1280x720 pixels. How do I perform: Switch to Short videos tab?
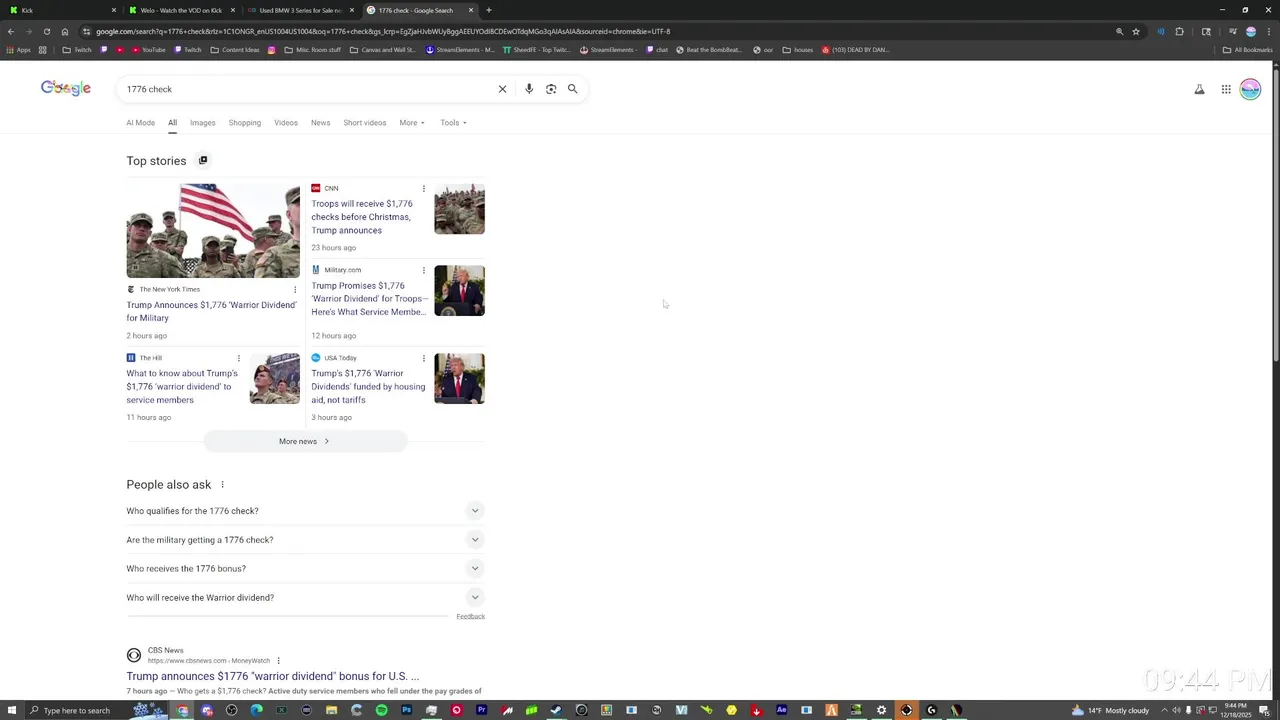pyautogui.click(x=364, y=123)
